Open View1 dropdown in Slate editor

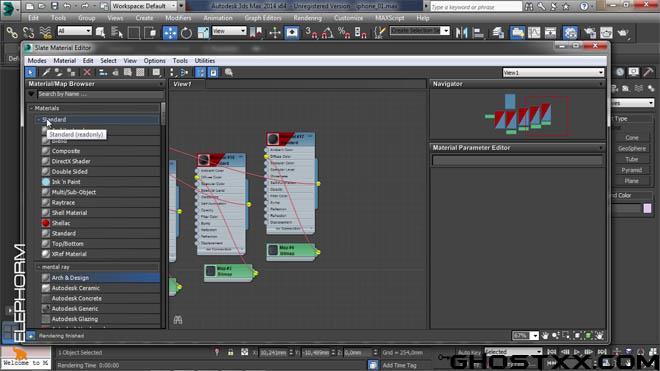point(553,72)
